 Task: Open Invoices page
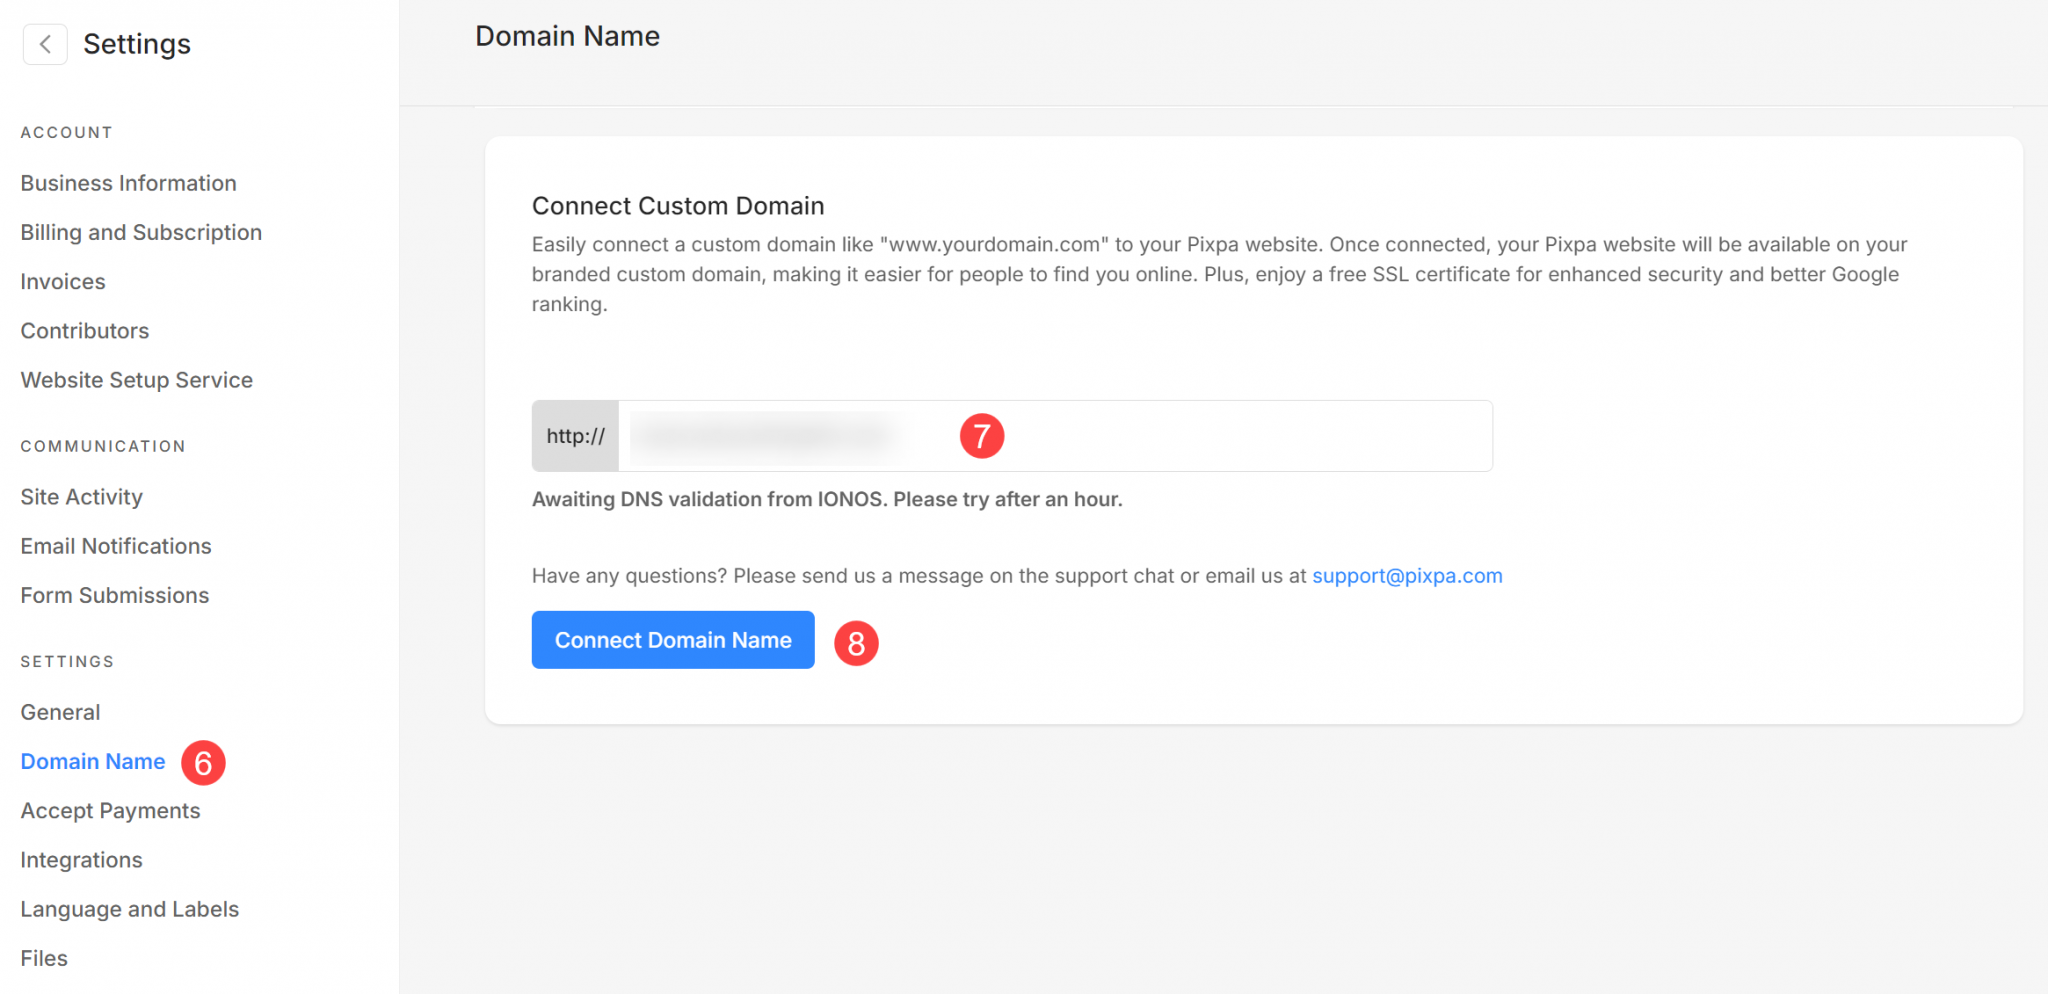tap(62, 281)
